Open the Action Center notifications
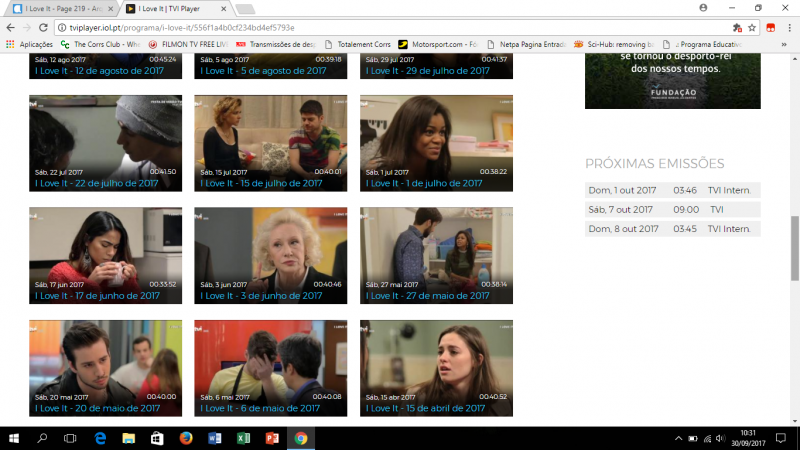 pos(781,438)
